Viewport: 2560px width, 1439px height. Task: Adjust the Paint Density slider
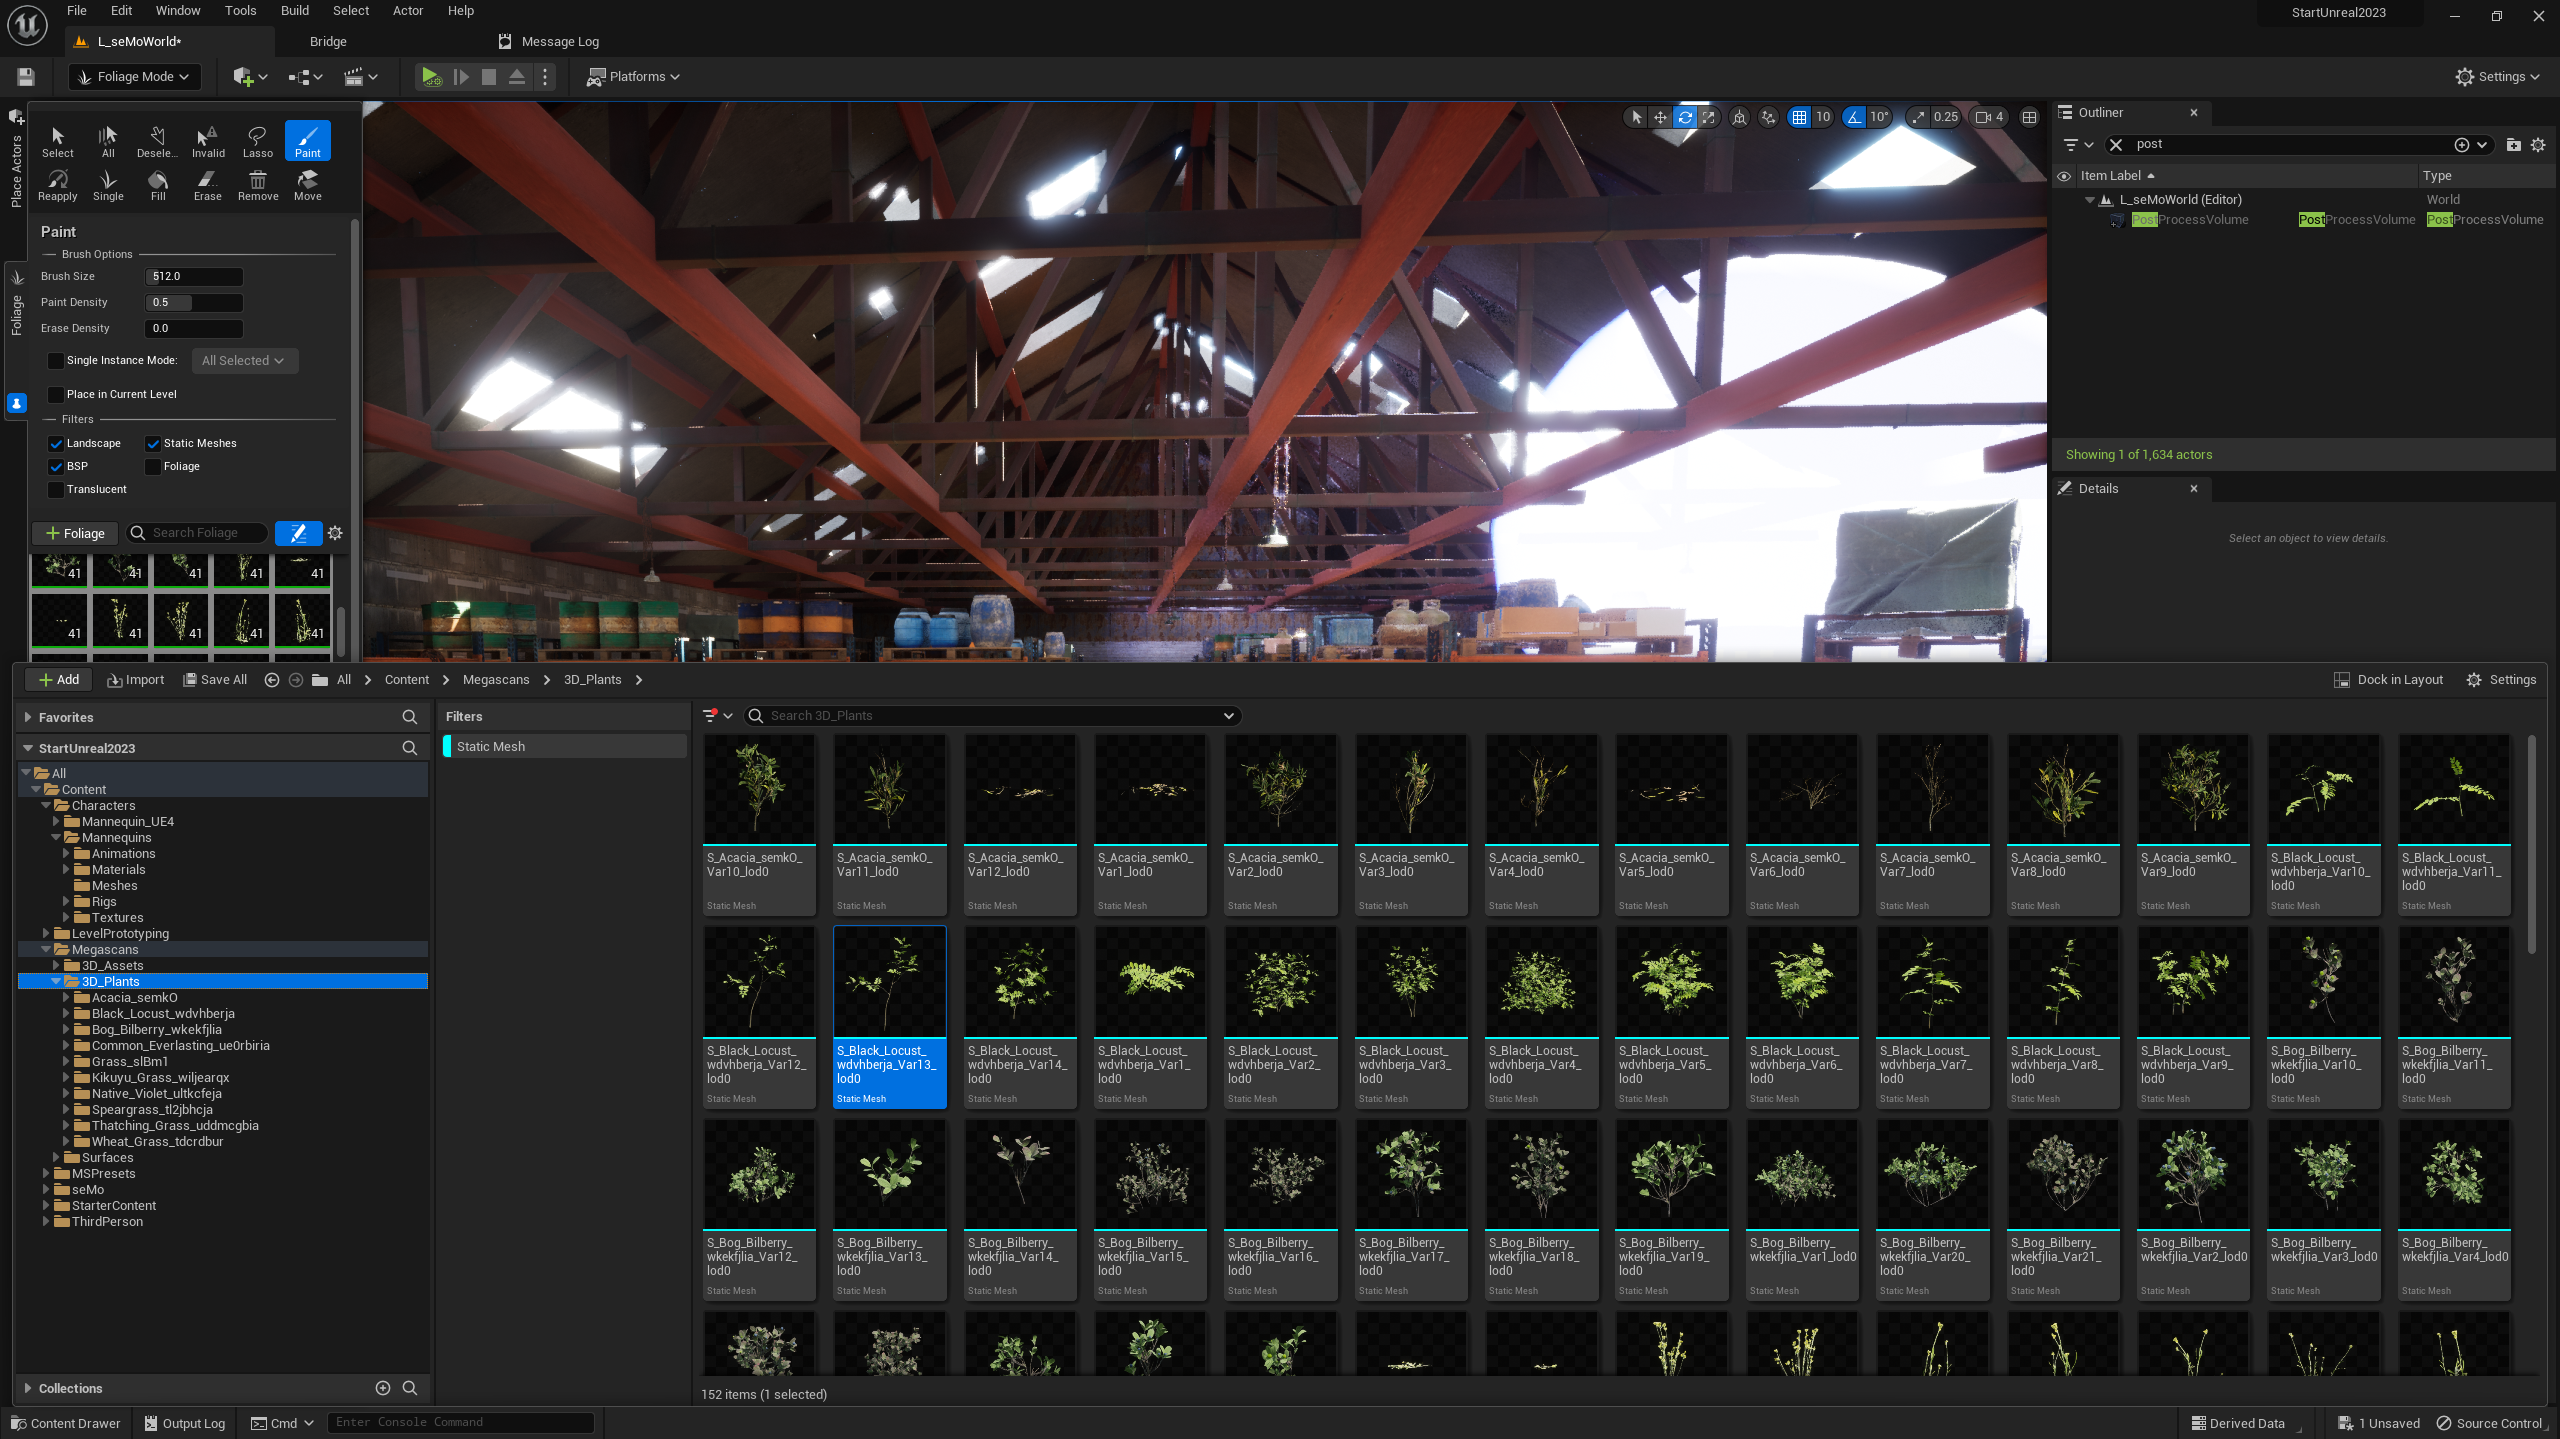(x=194, y=303)
